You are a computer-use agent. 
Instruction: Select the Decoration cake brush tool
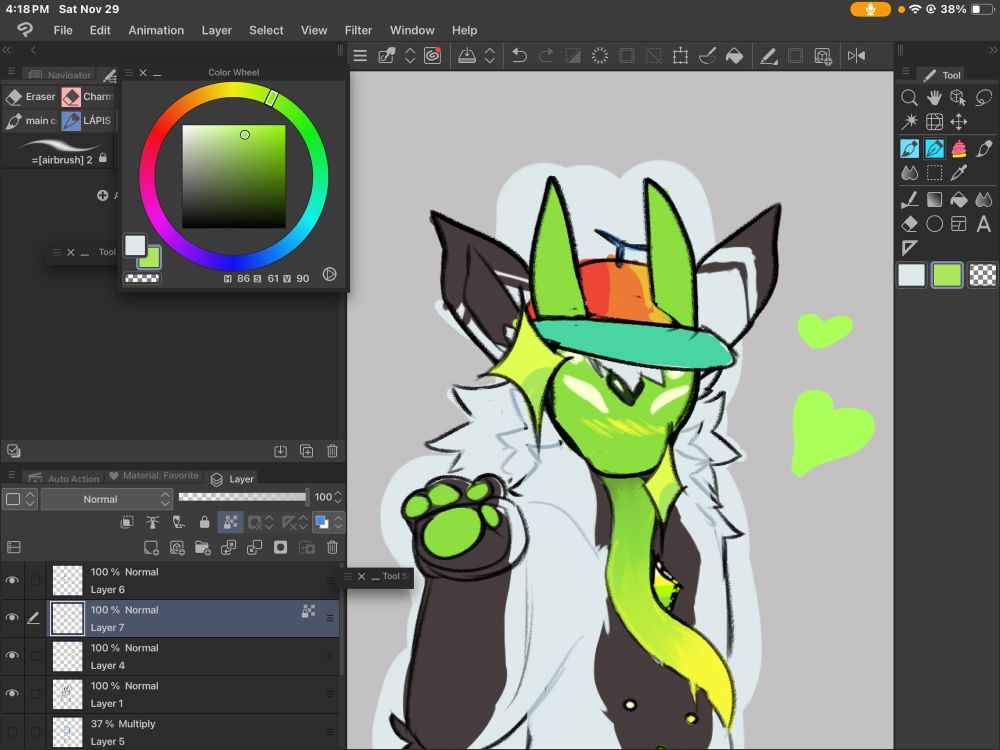pyautogui.click(x=959, y=149)
